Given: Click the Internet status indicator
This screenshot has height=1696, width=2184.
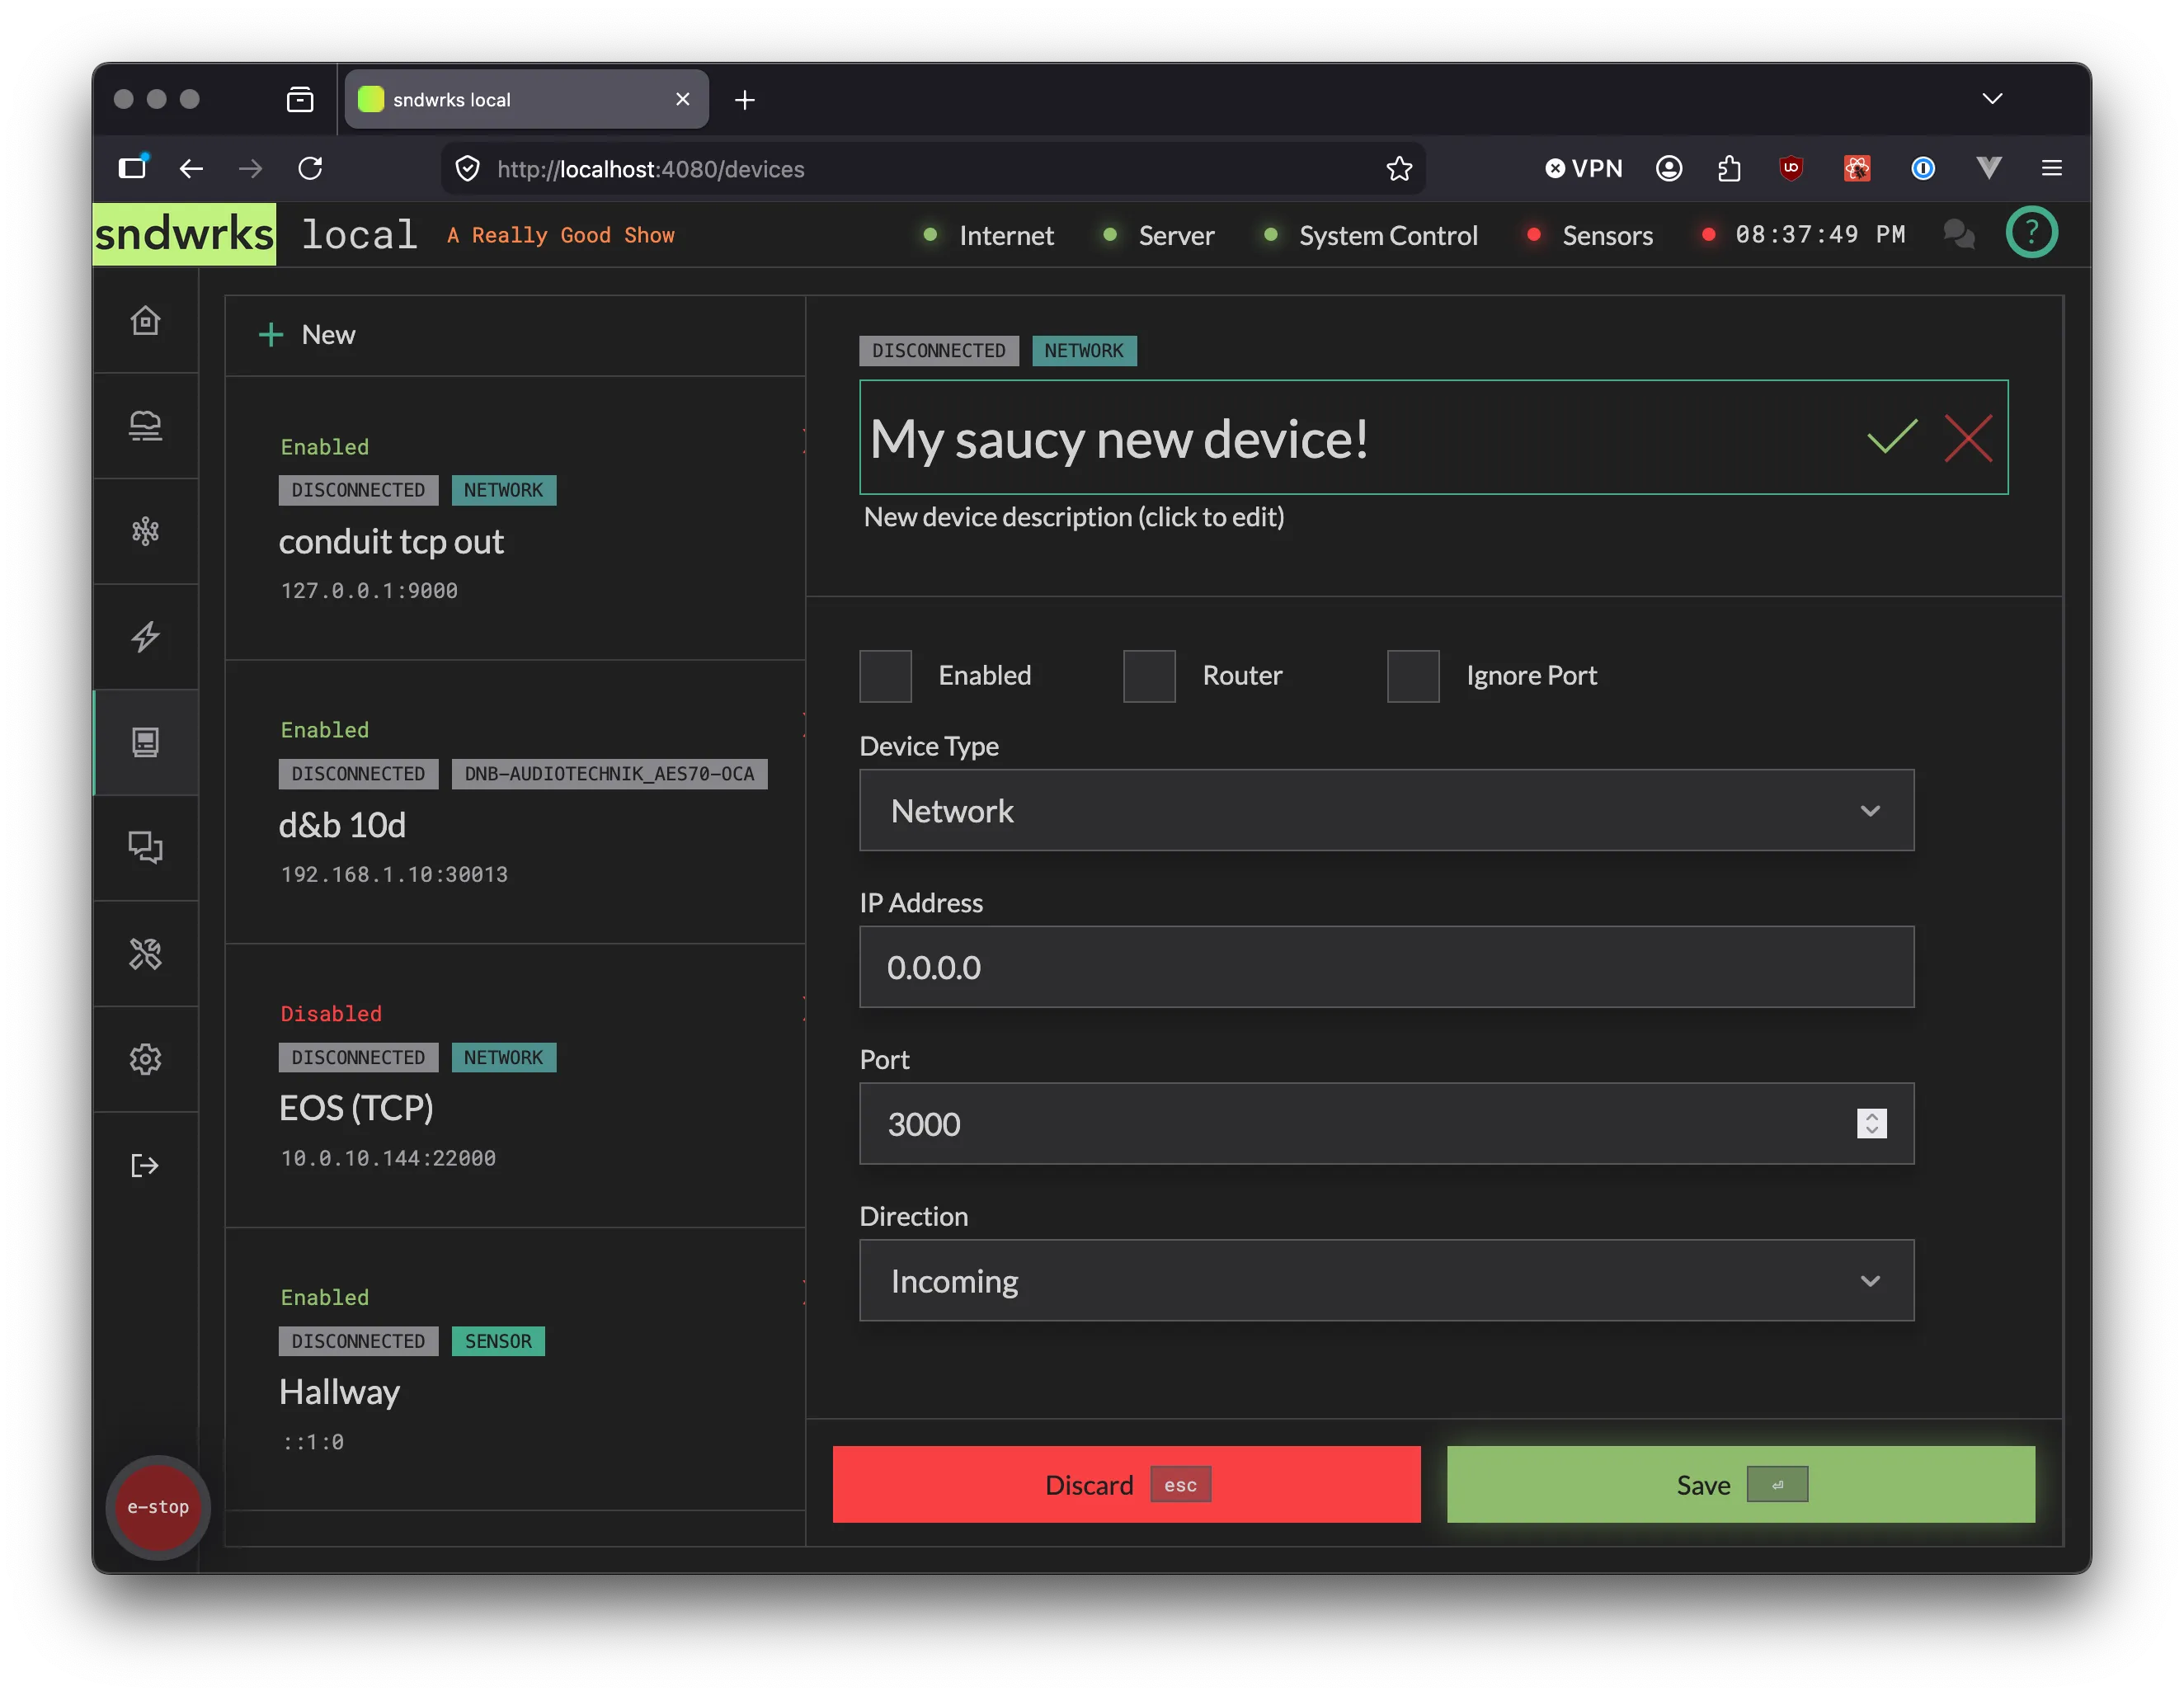Looking at the screenshot, I should coord(988,235).
